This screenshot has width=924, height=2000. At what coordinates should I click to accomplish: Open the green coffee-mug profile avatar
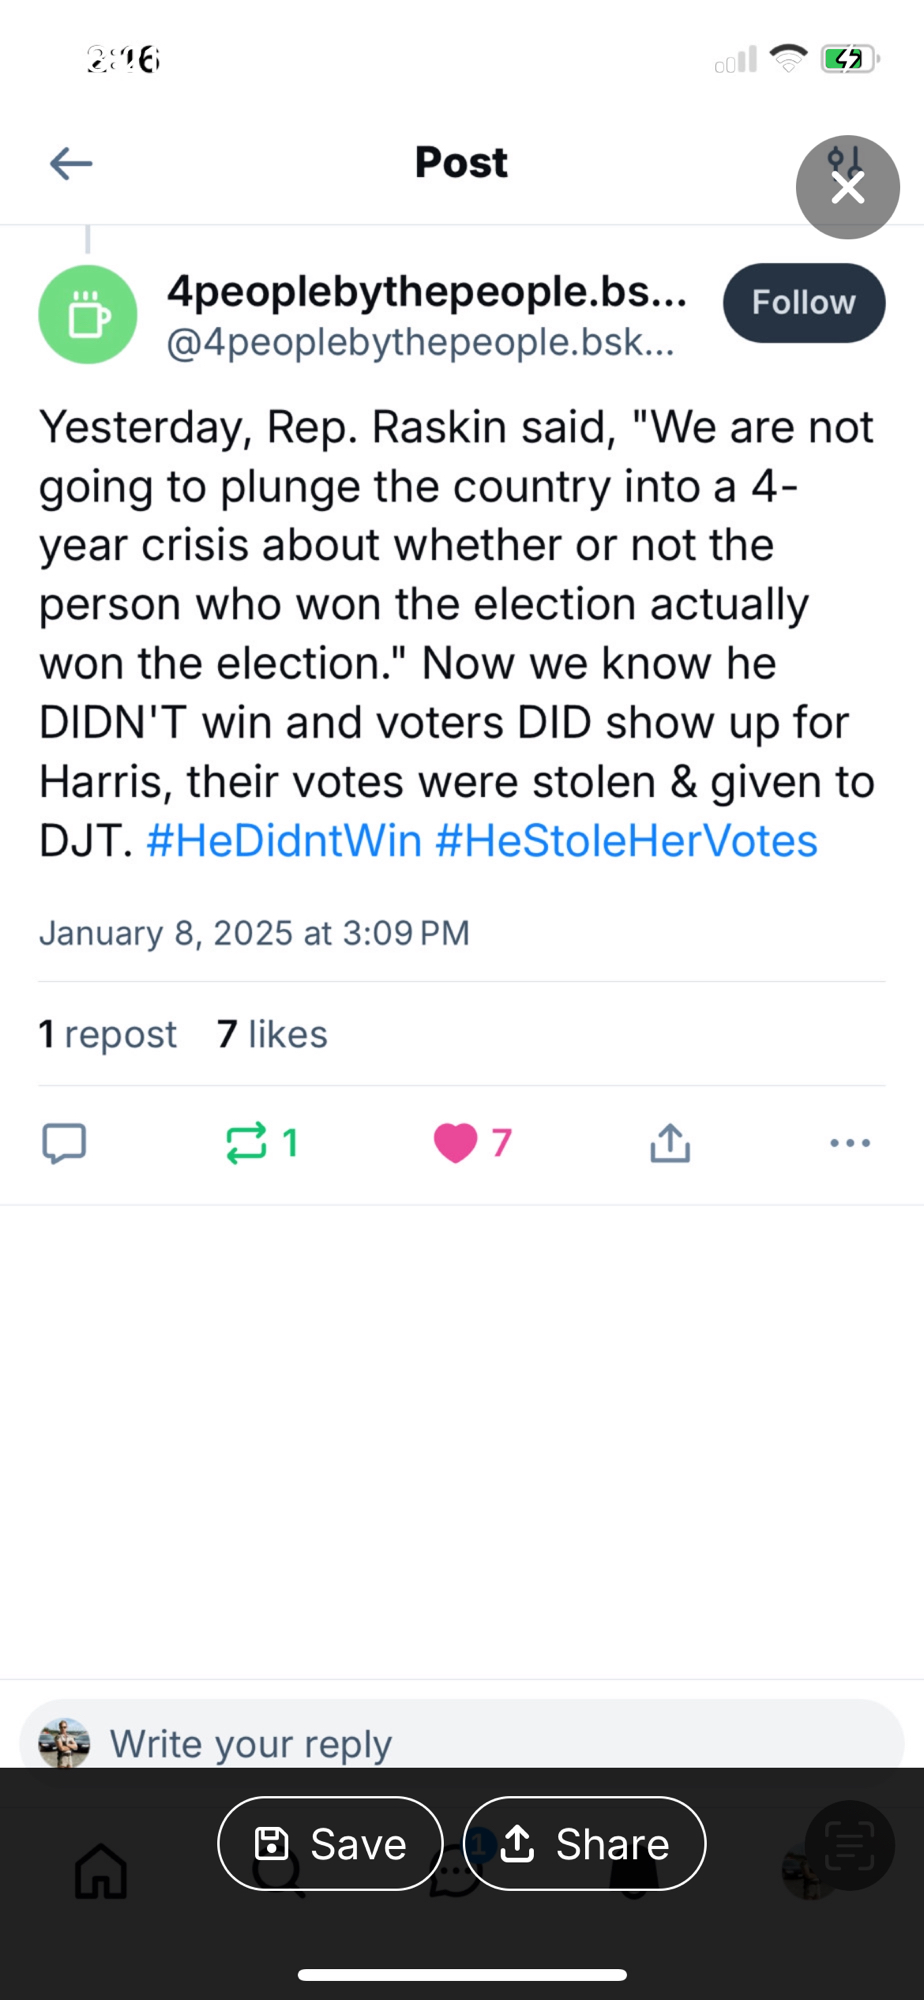click(x=88, y=315)
